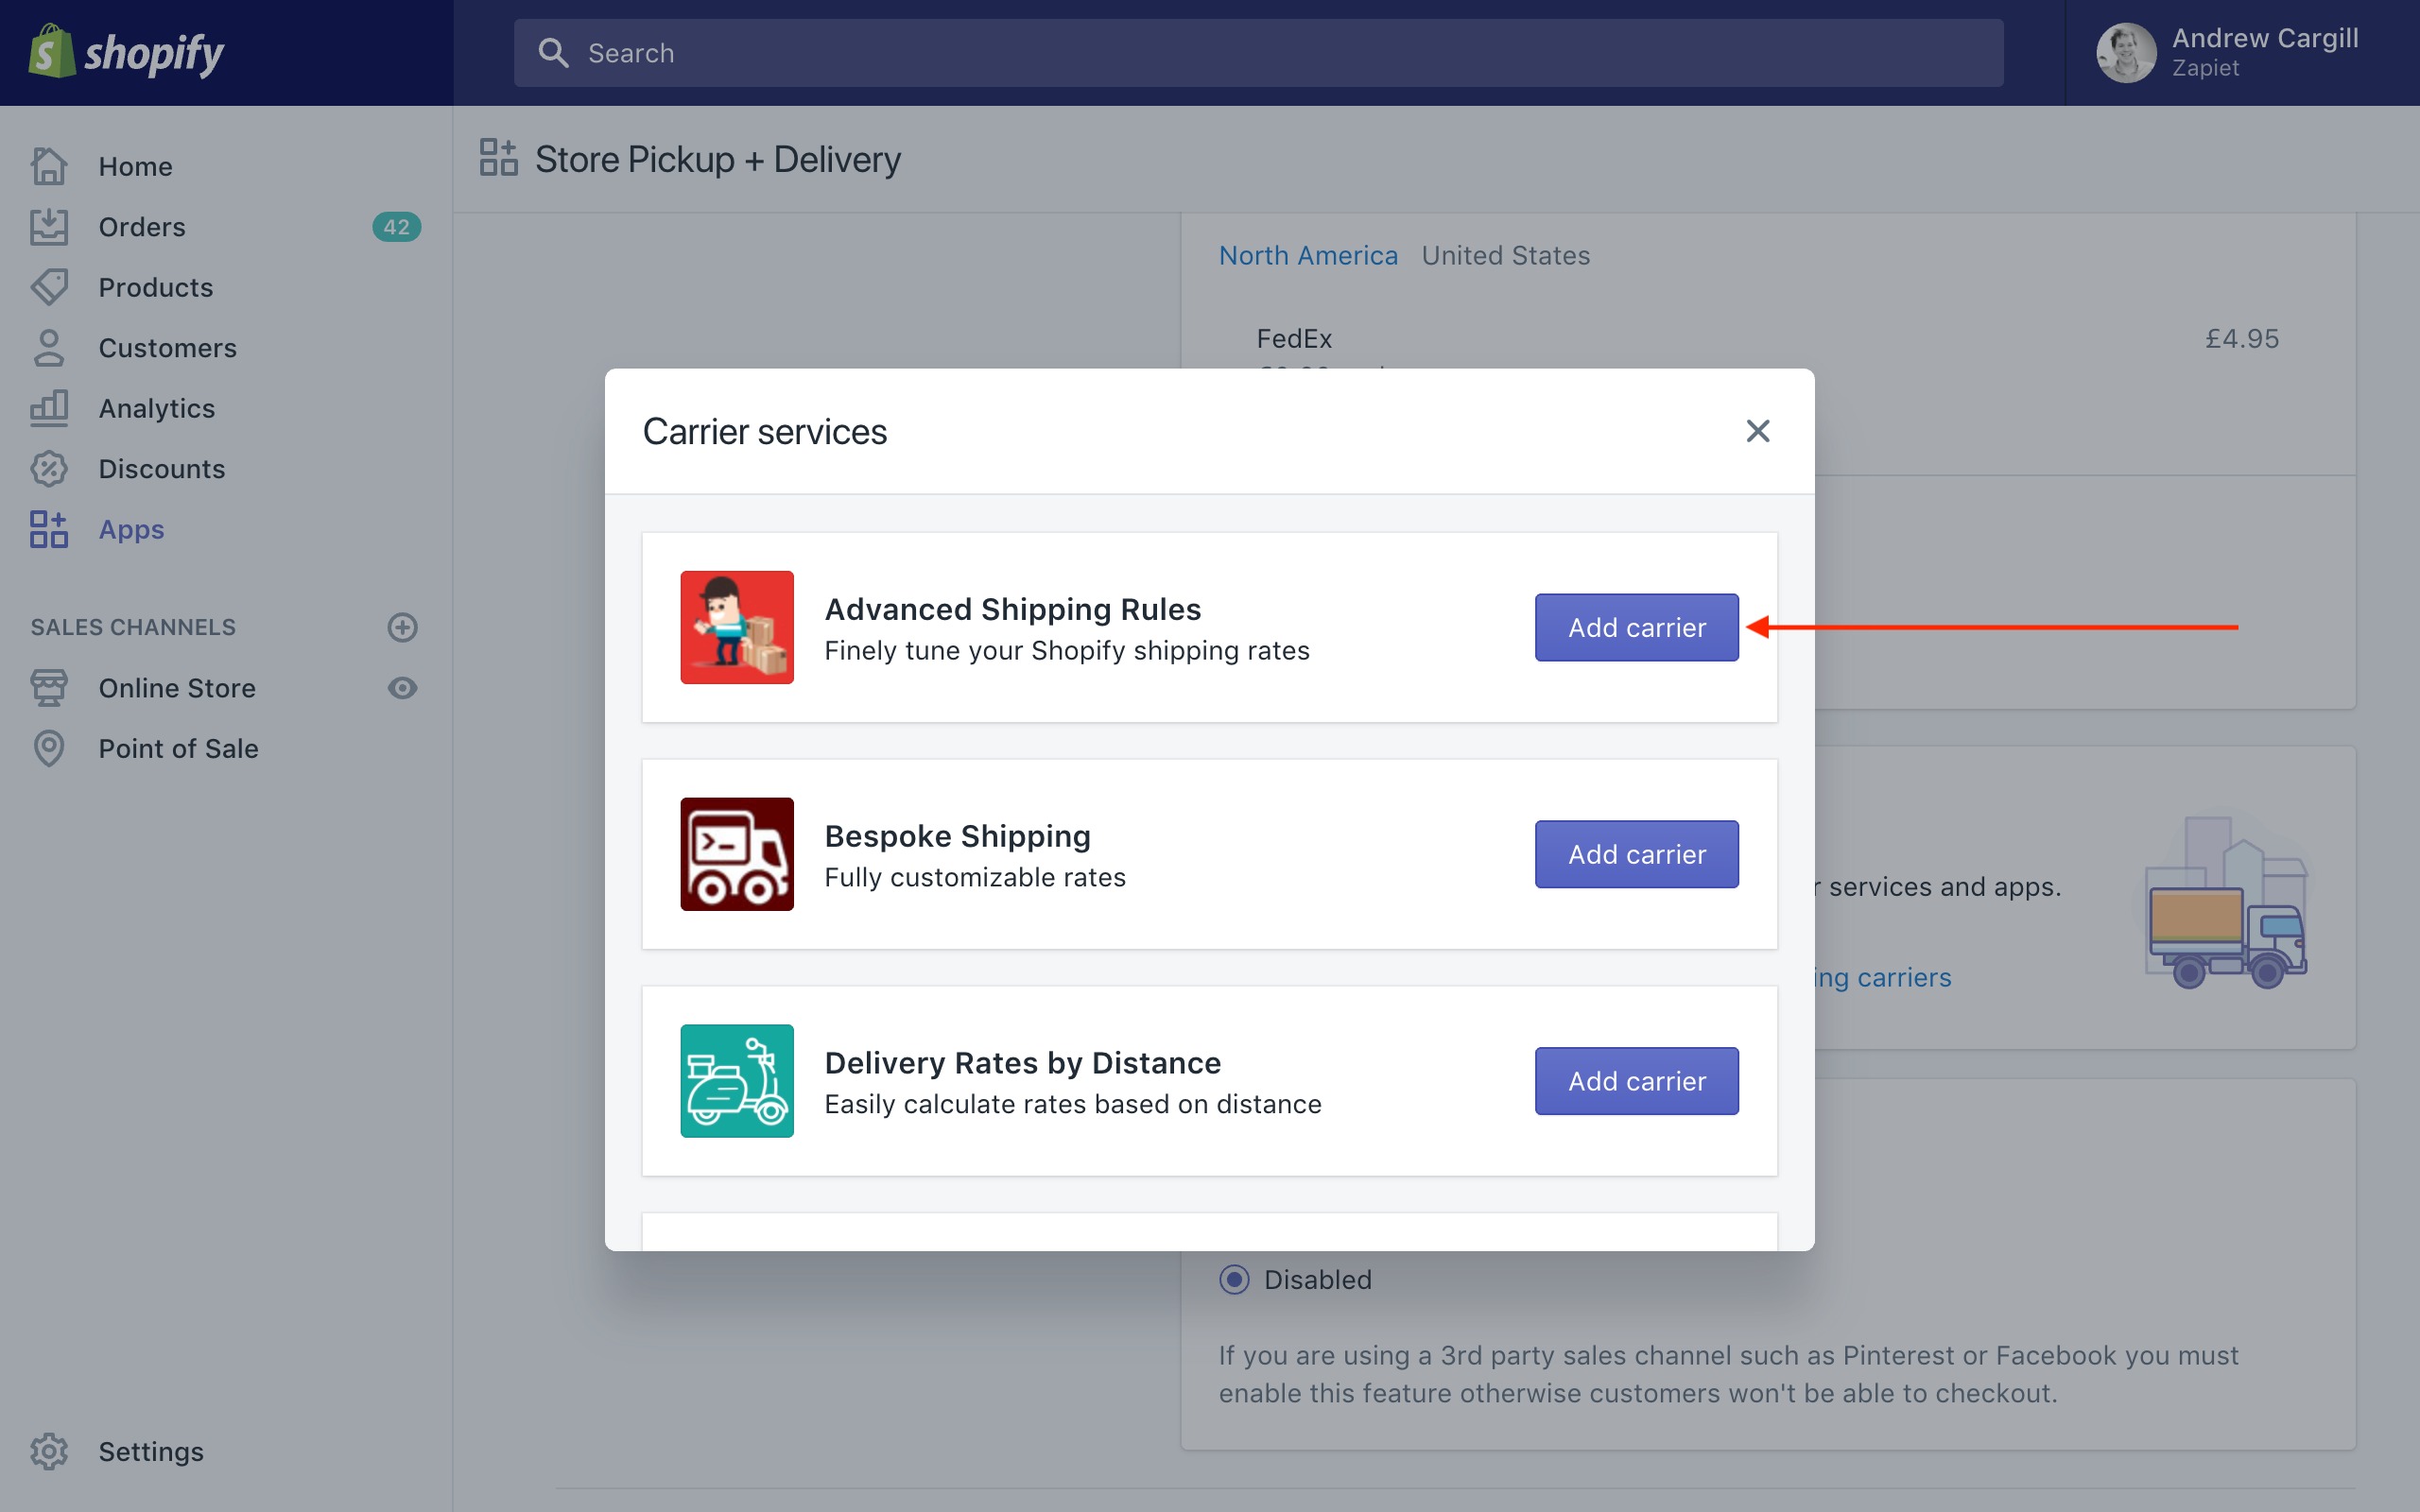This screenshot has width=2420, height=1512.
Task: Open the Apps section
Action: tap(131, 529)
